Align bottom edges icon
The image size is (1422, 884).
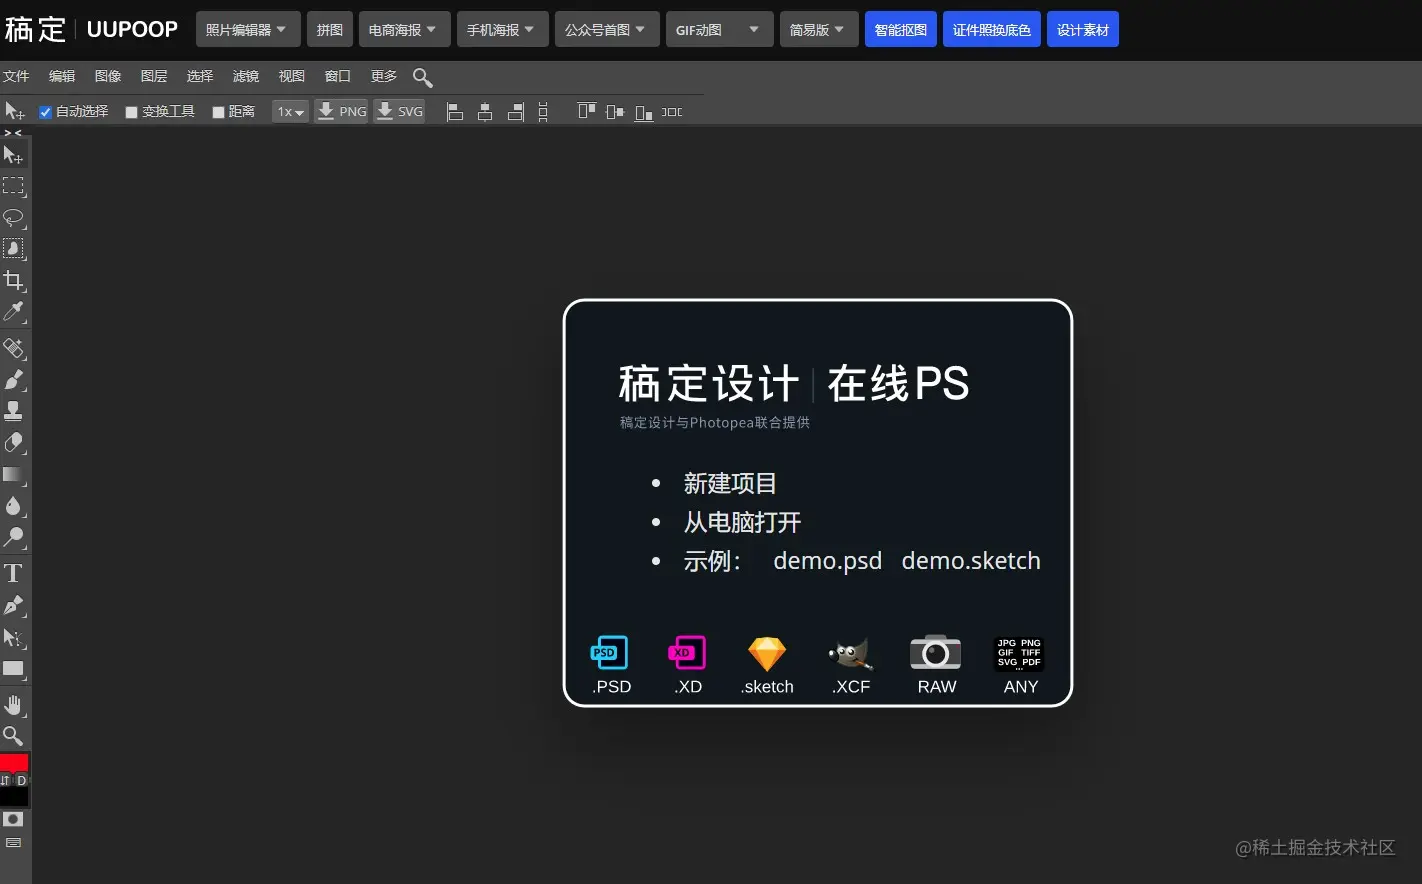pos(644,112)
